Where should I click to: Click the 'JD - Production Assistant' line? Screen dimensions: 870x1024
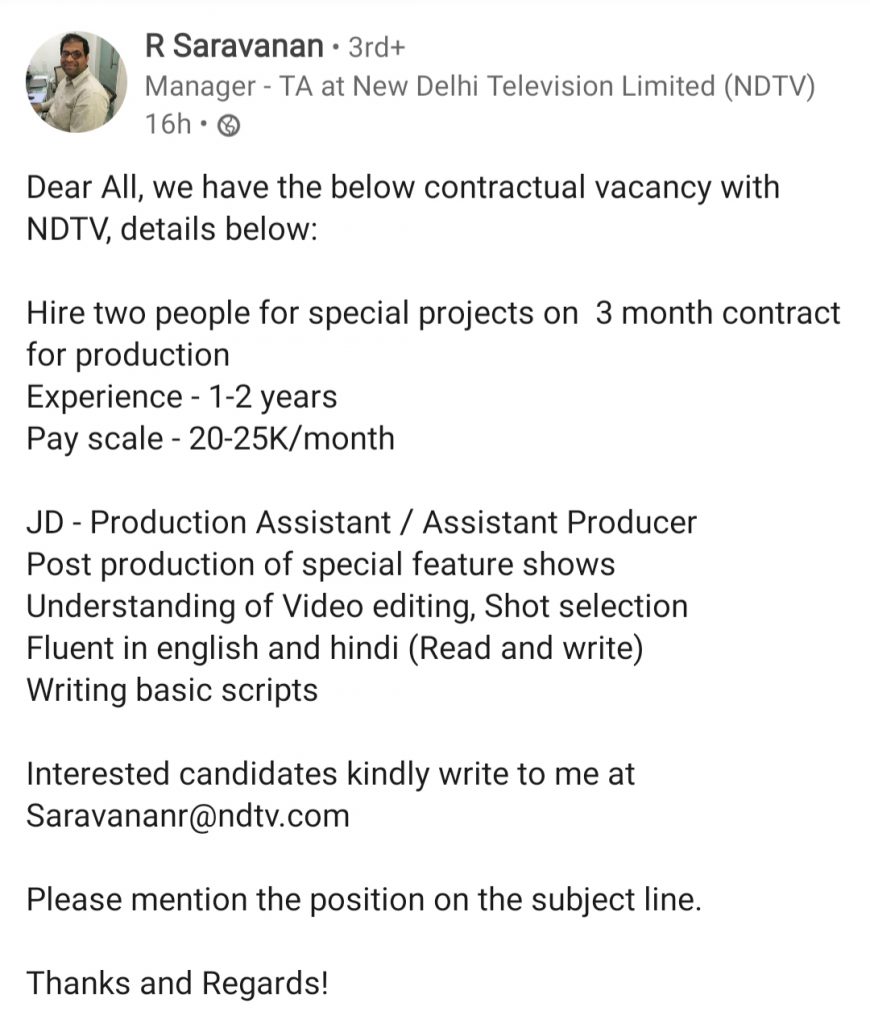coord(361,522)
